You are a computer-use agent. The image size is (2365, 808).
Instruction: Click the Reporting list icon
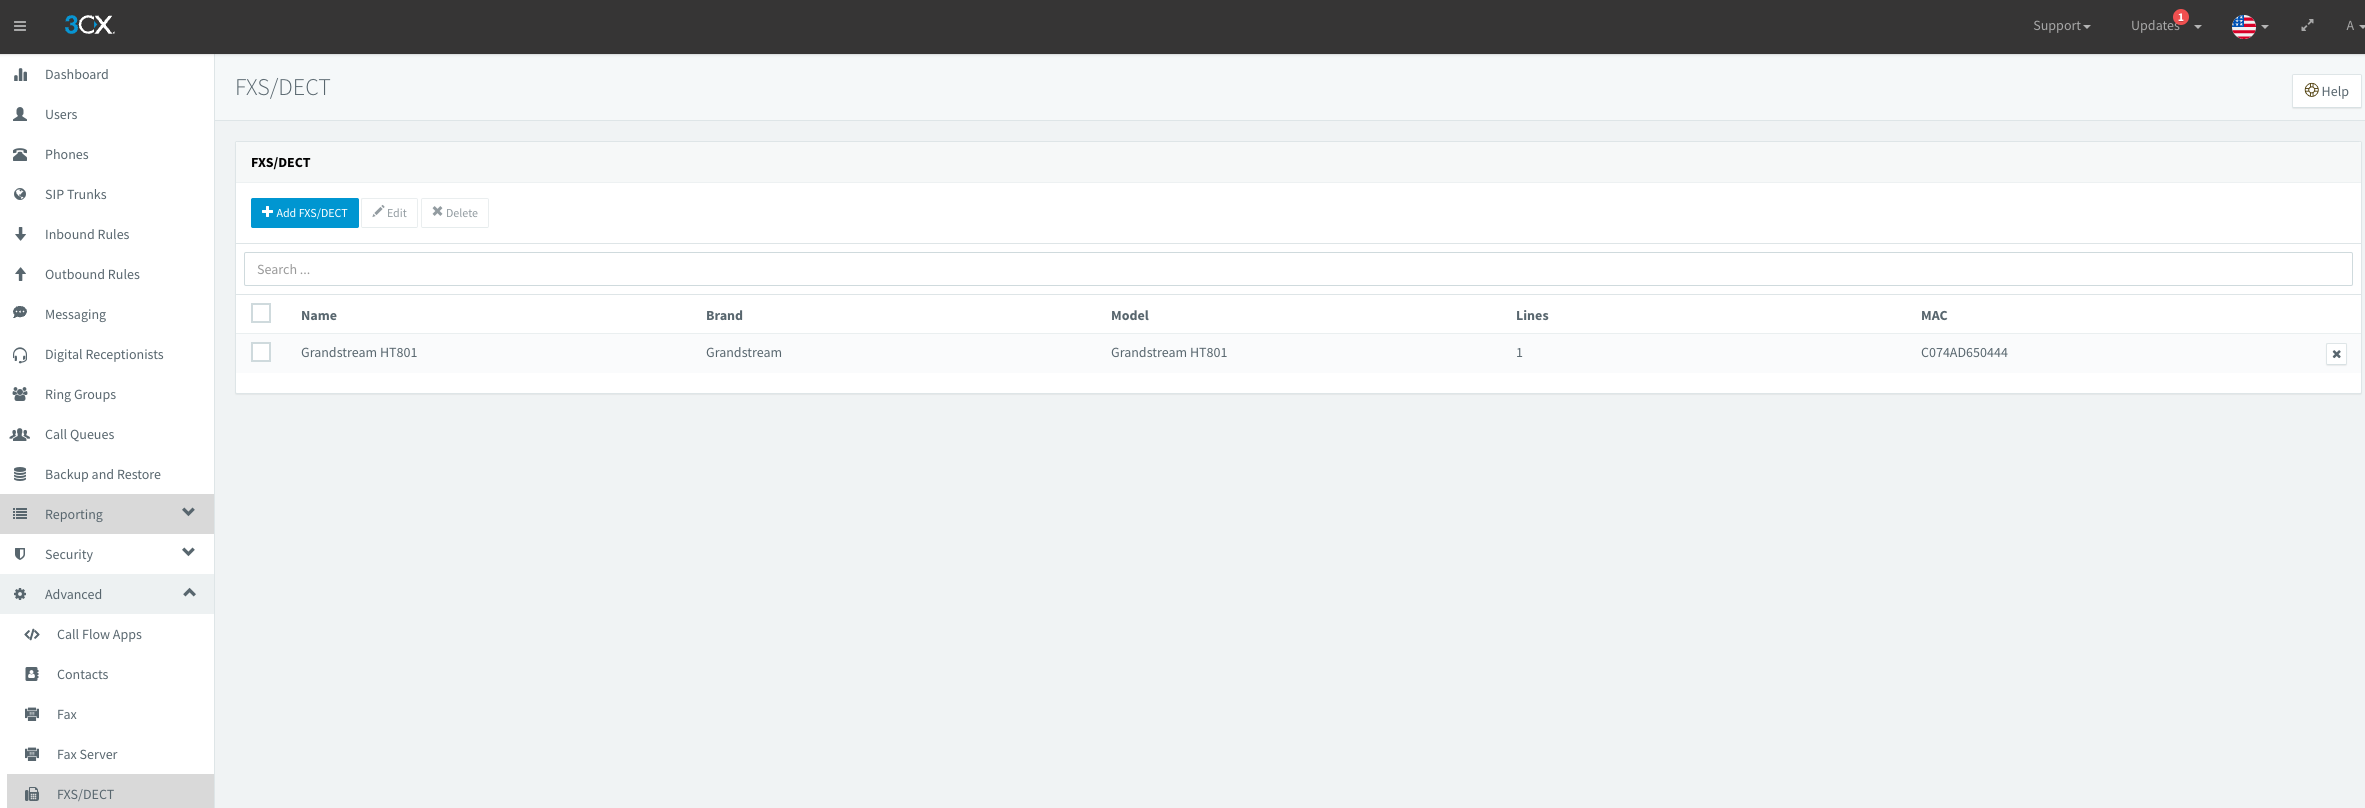(20, 514)
